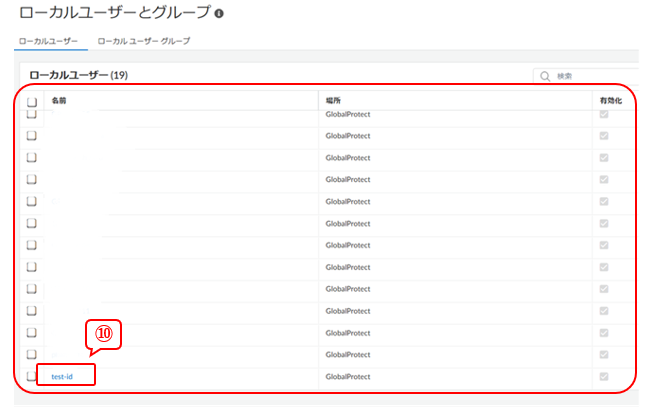Toggle 有効化 checkbox in row above test-id
The image size is (658, 412).
click(603, 354)
